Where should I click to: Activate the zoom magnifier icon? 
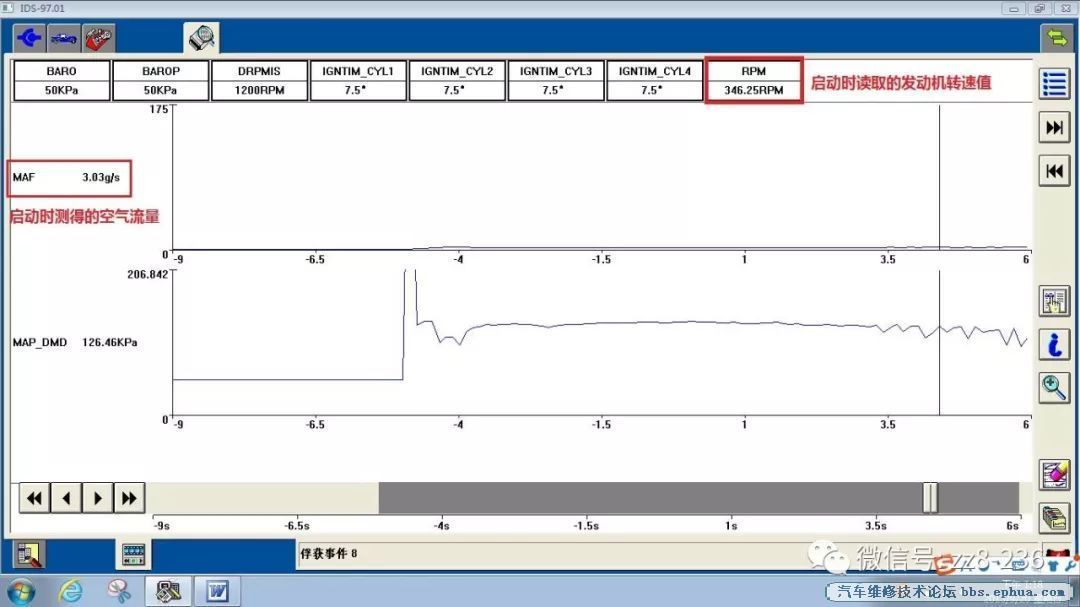[1055, 388]
